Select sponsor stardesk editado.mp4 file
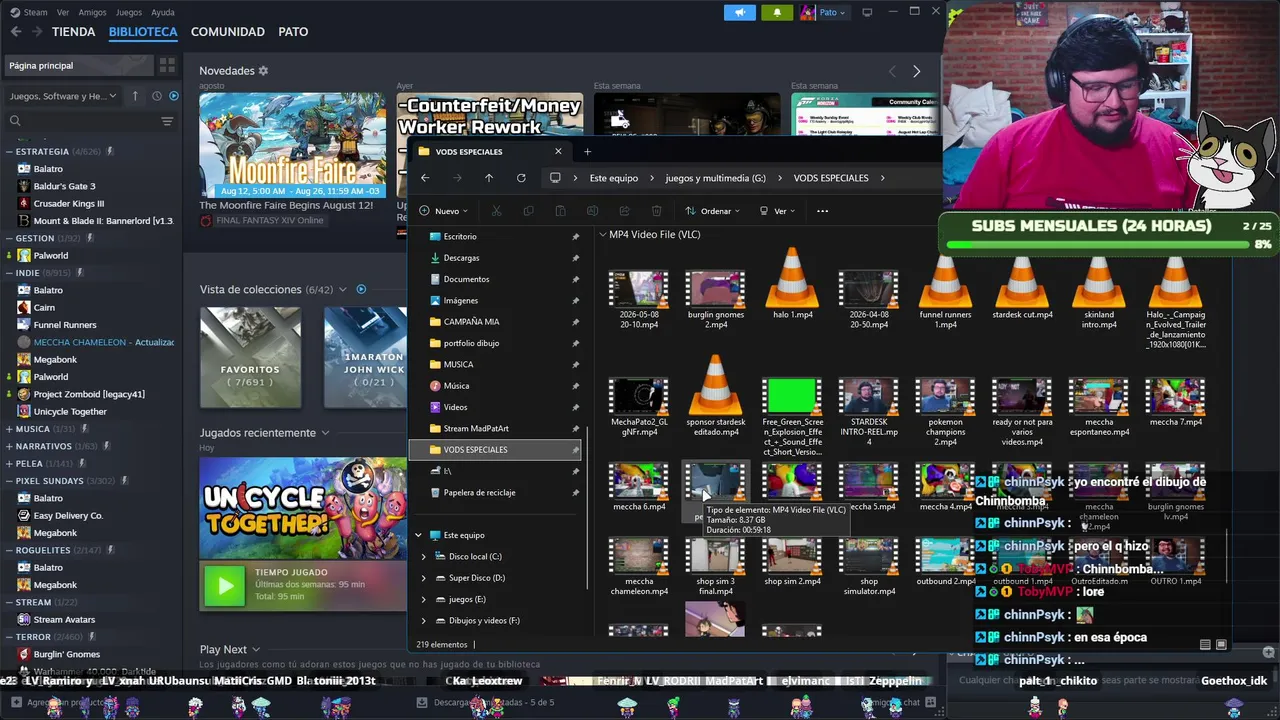The height and width of the screenshot is (720, 1280). pos(715,395)
